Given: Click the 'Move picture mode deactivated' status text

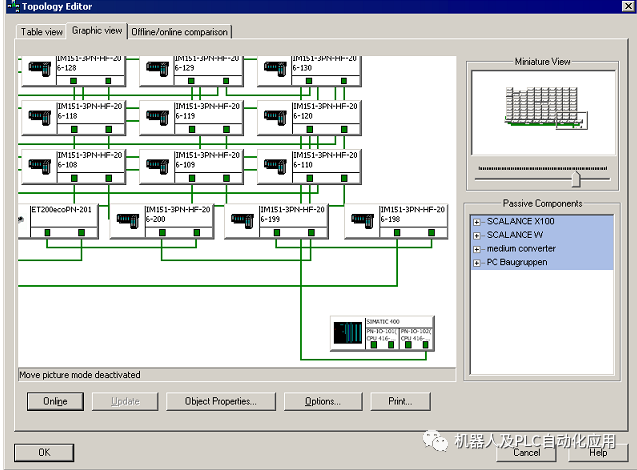Looking at the screenshot, I should coord(80,375).
